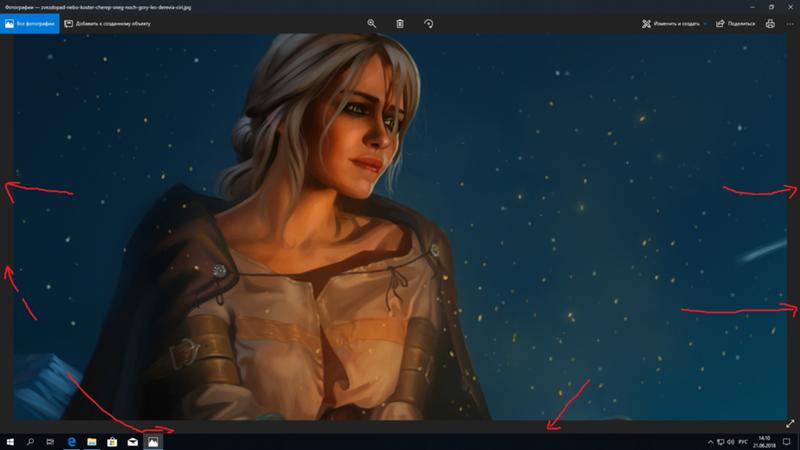Image resolution: width=800 pixels, height=450 pixels.
Task: Add the photo to a creation
Action: pyautogui.click(x=107, y=23)
